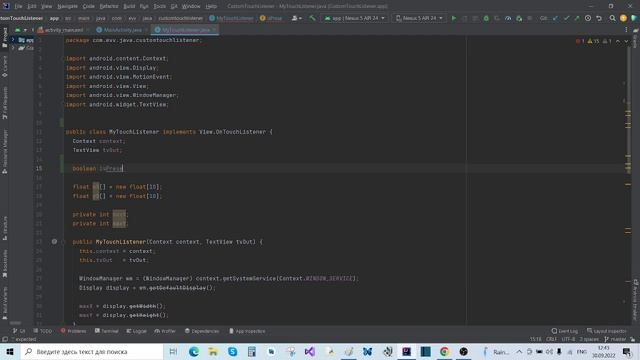Click the Git commit checkmark icon
The image size is (640, 360).
(x=566, y=18)
